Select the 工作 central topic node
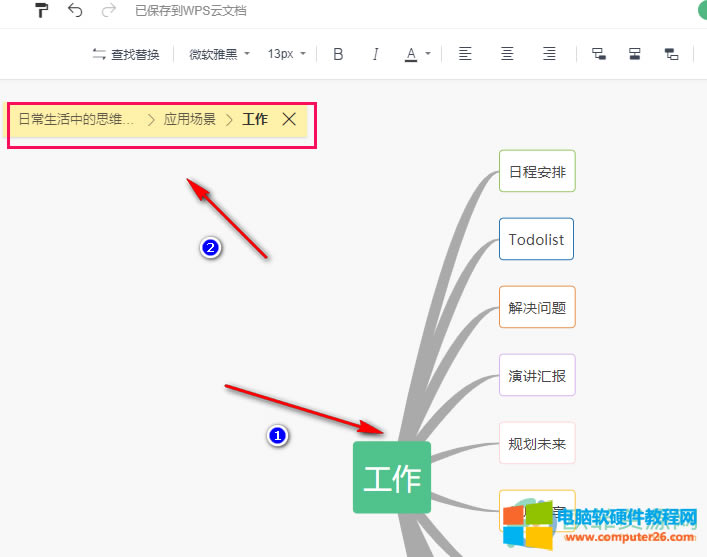 392,478
